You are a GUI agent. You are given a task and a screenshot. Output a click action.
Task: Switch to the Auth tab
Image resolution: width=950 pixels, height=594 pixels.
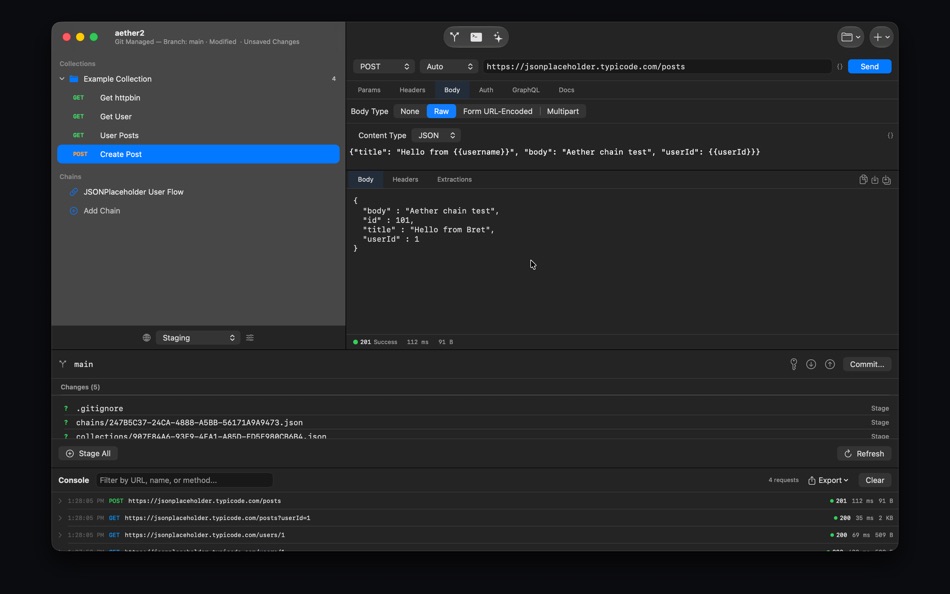pos(486,90)
